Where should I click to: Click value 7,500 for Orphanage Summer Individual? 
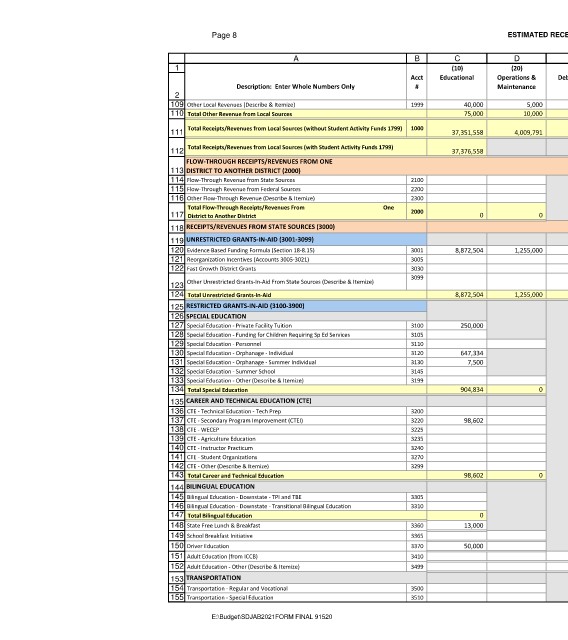[x=475, y=362]
